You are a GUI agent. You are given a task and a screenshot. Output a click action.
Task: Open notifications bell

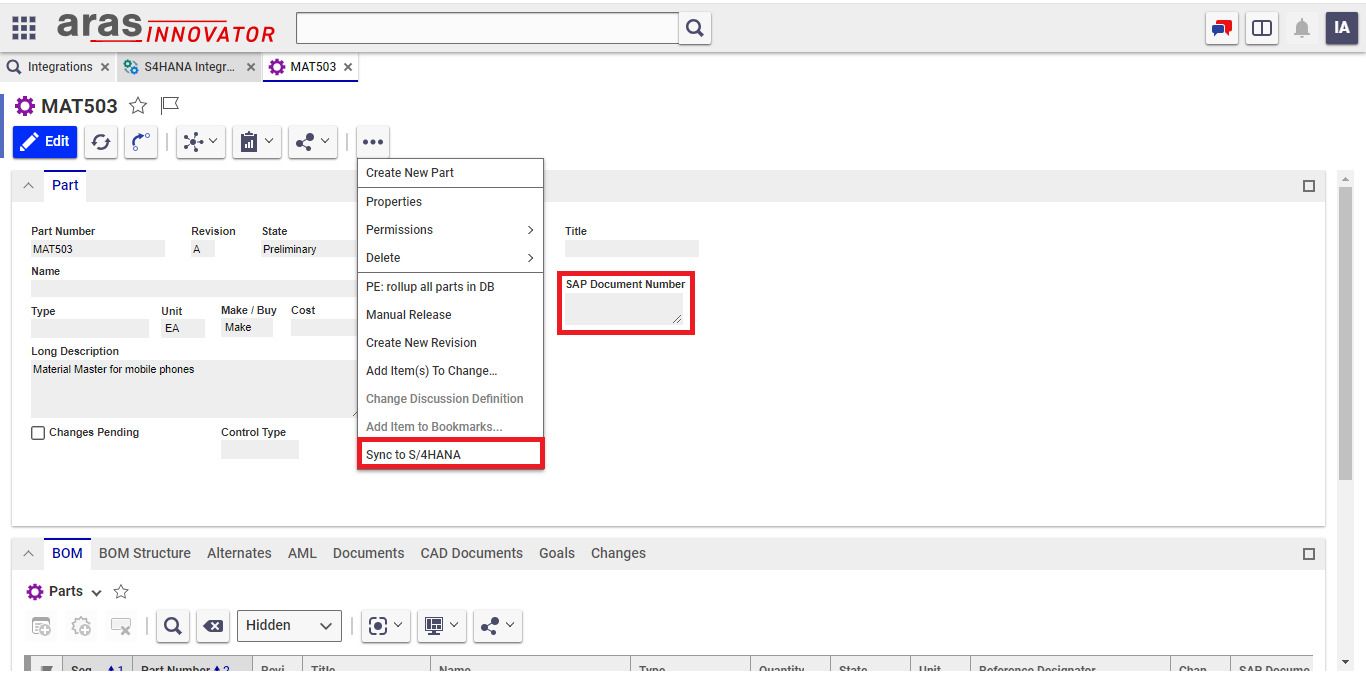pos(1302,28)
